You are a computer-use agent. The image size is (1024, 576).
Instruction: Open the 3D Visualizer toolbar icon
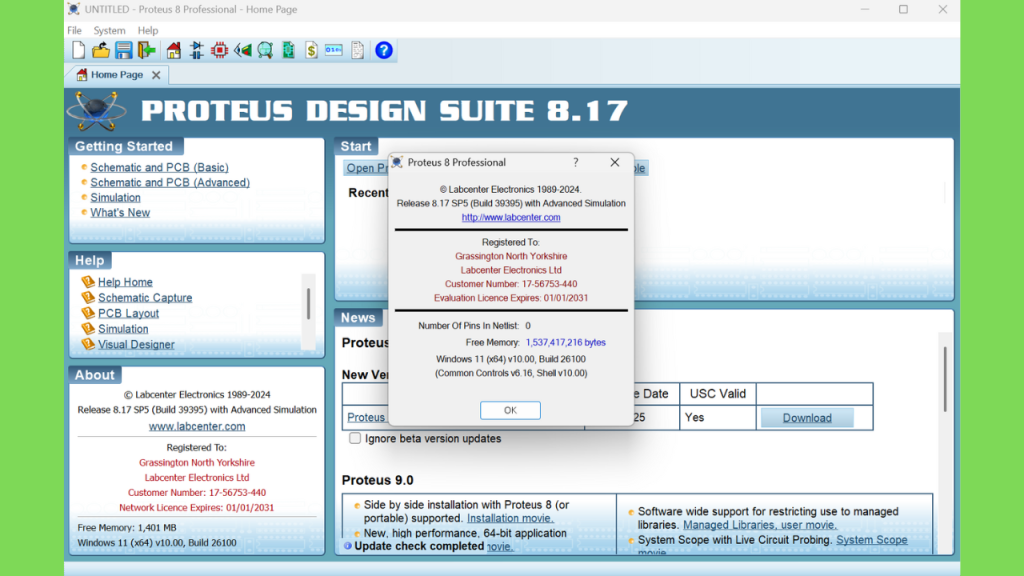pyautogui.click(x=243, y=50)
